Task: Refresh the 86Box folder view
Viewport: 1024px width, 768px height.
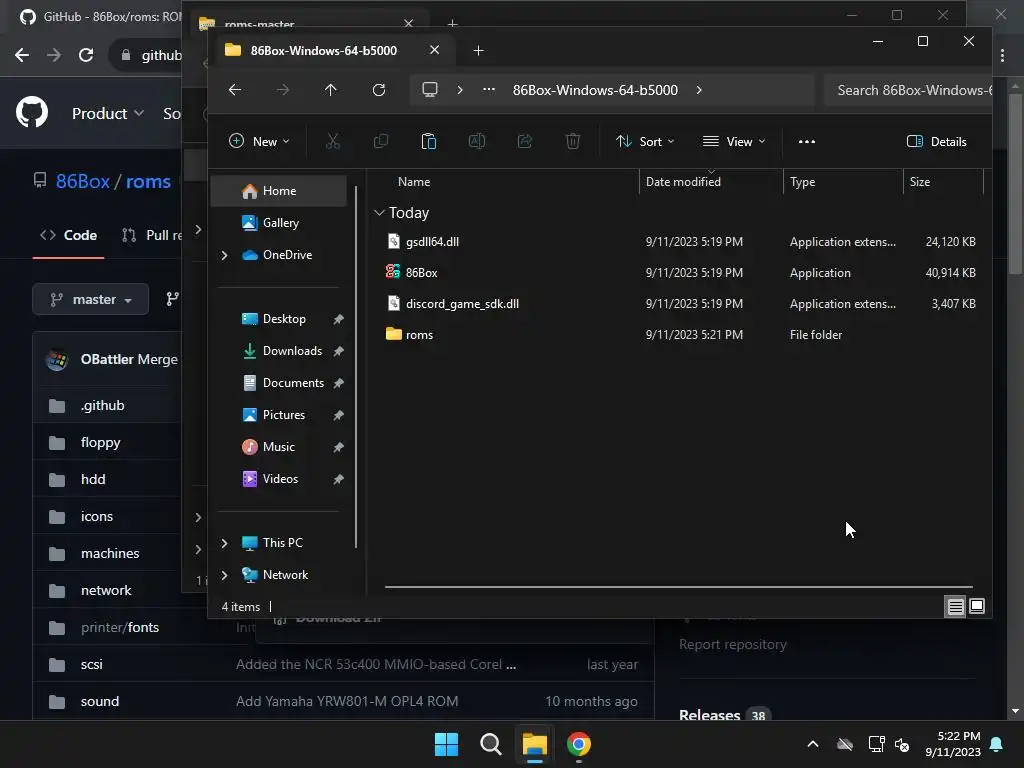Action: click(x=379, y=90)
